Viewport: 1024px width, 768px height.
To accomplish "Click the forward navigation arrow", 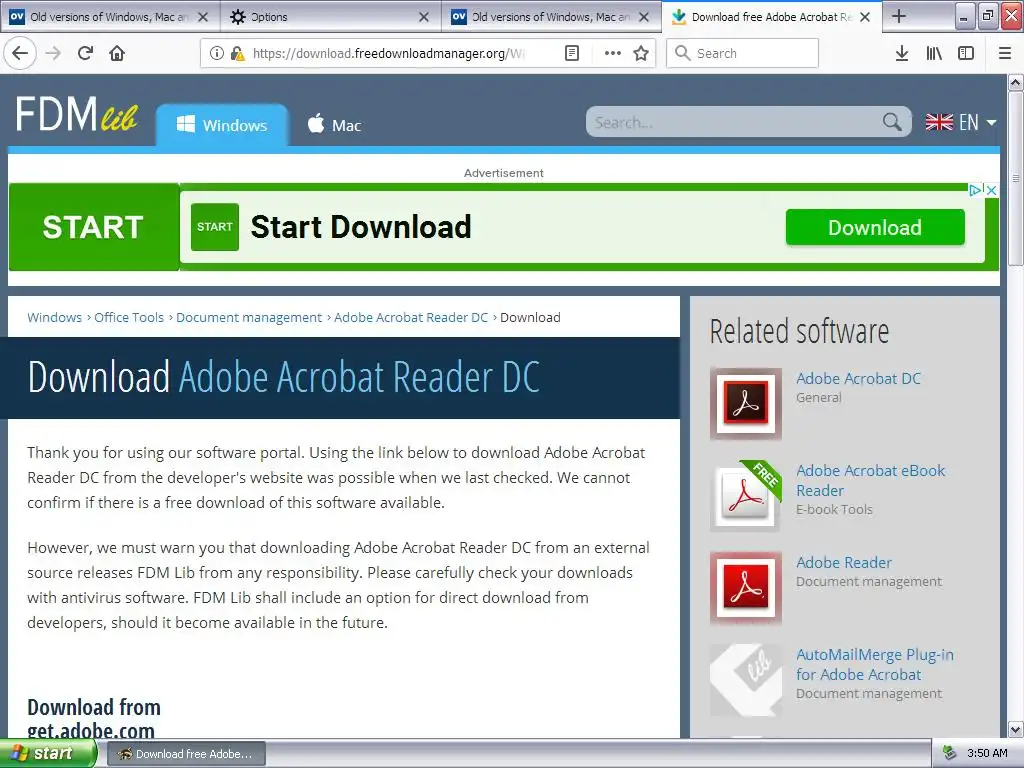I will click(53, 53).
